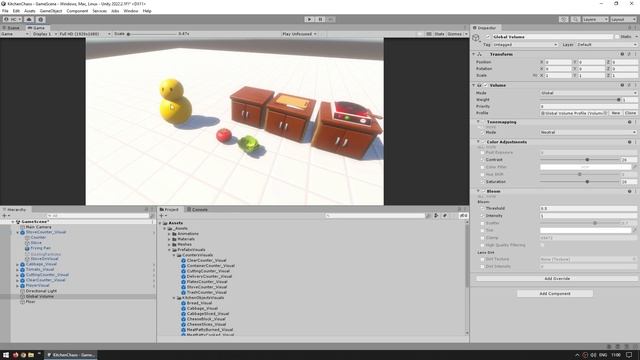This screenshot has width=640, height=360.
Task: Open the Tag dropdown in the Inspector
Action: coord(525,44)
